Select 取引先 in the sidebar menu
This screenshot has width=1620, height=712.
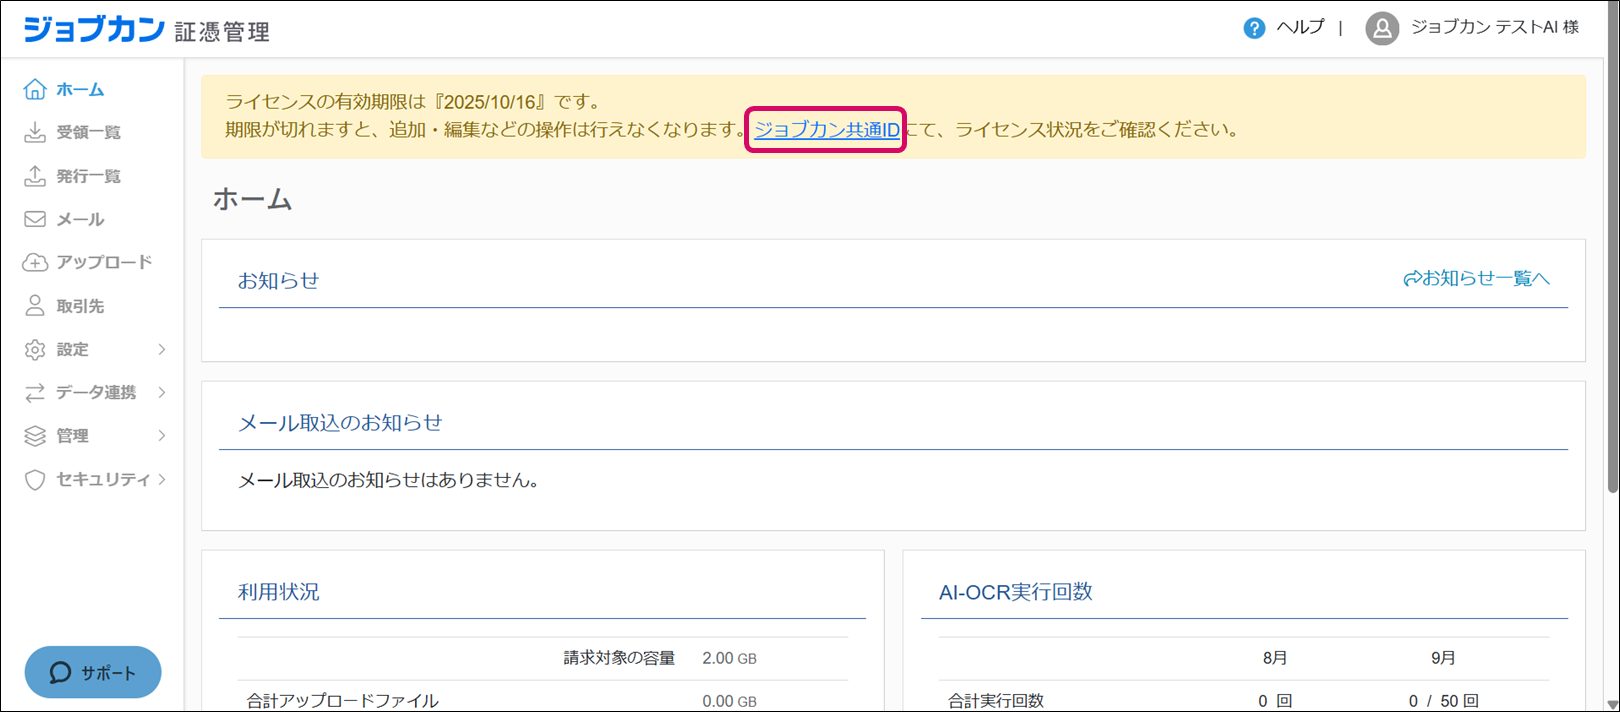click(x=80, y=306)
